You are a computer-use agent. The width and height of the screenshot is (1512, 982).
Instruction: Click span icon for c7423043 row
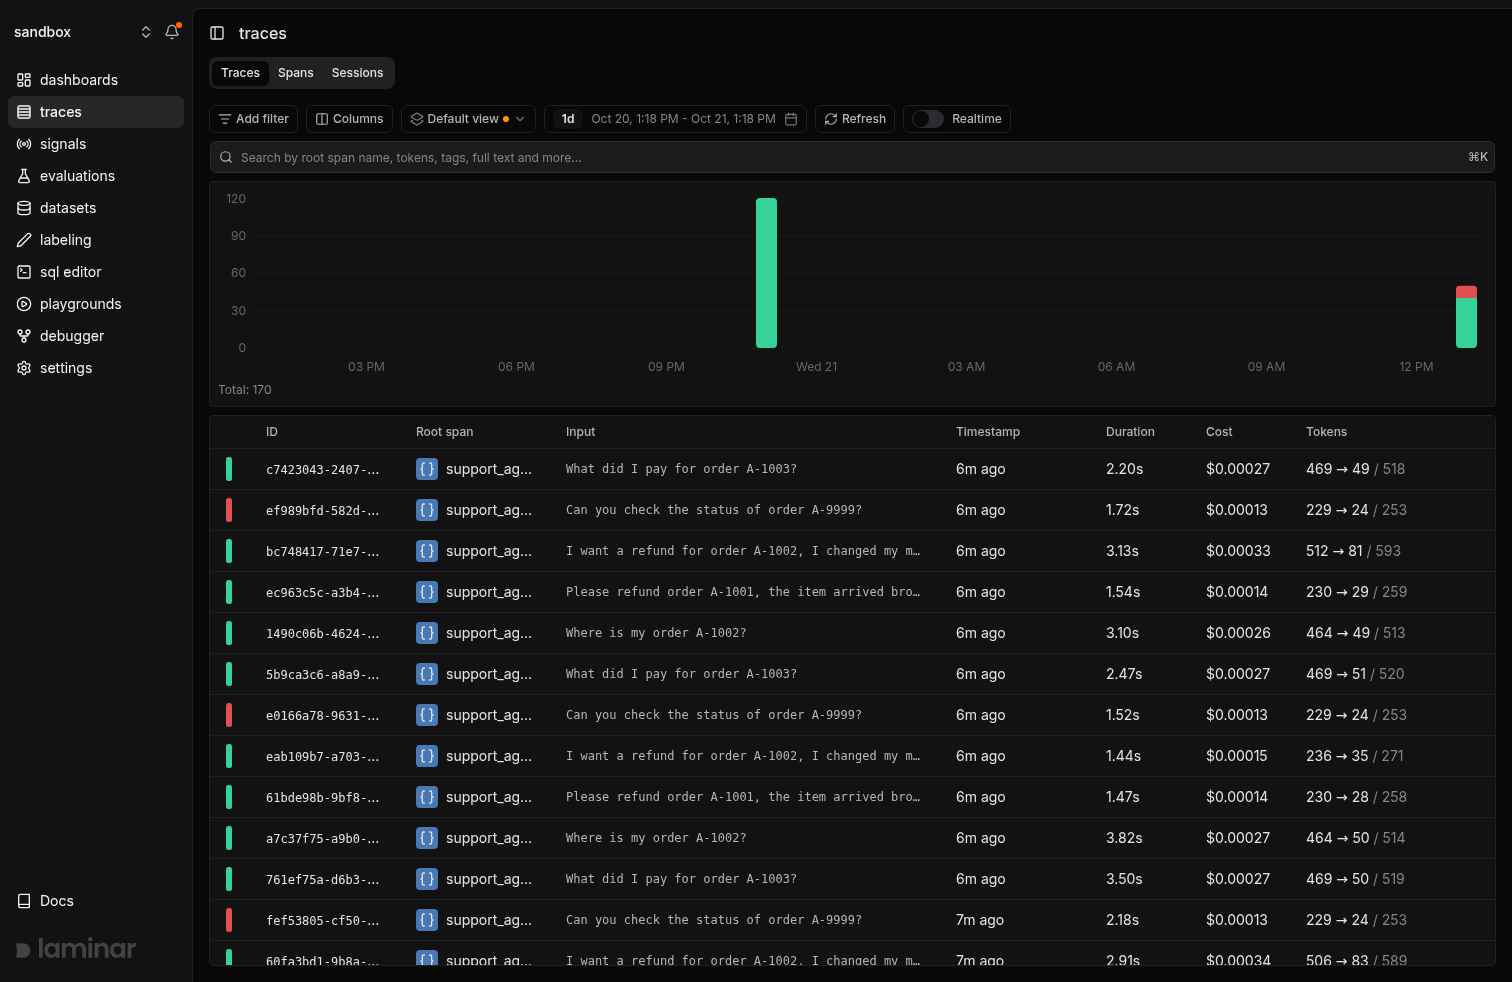[x=427, y=469]
